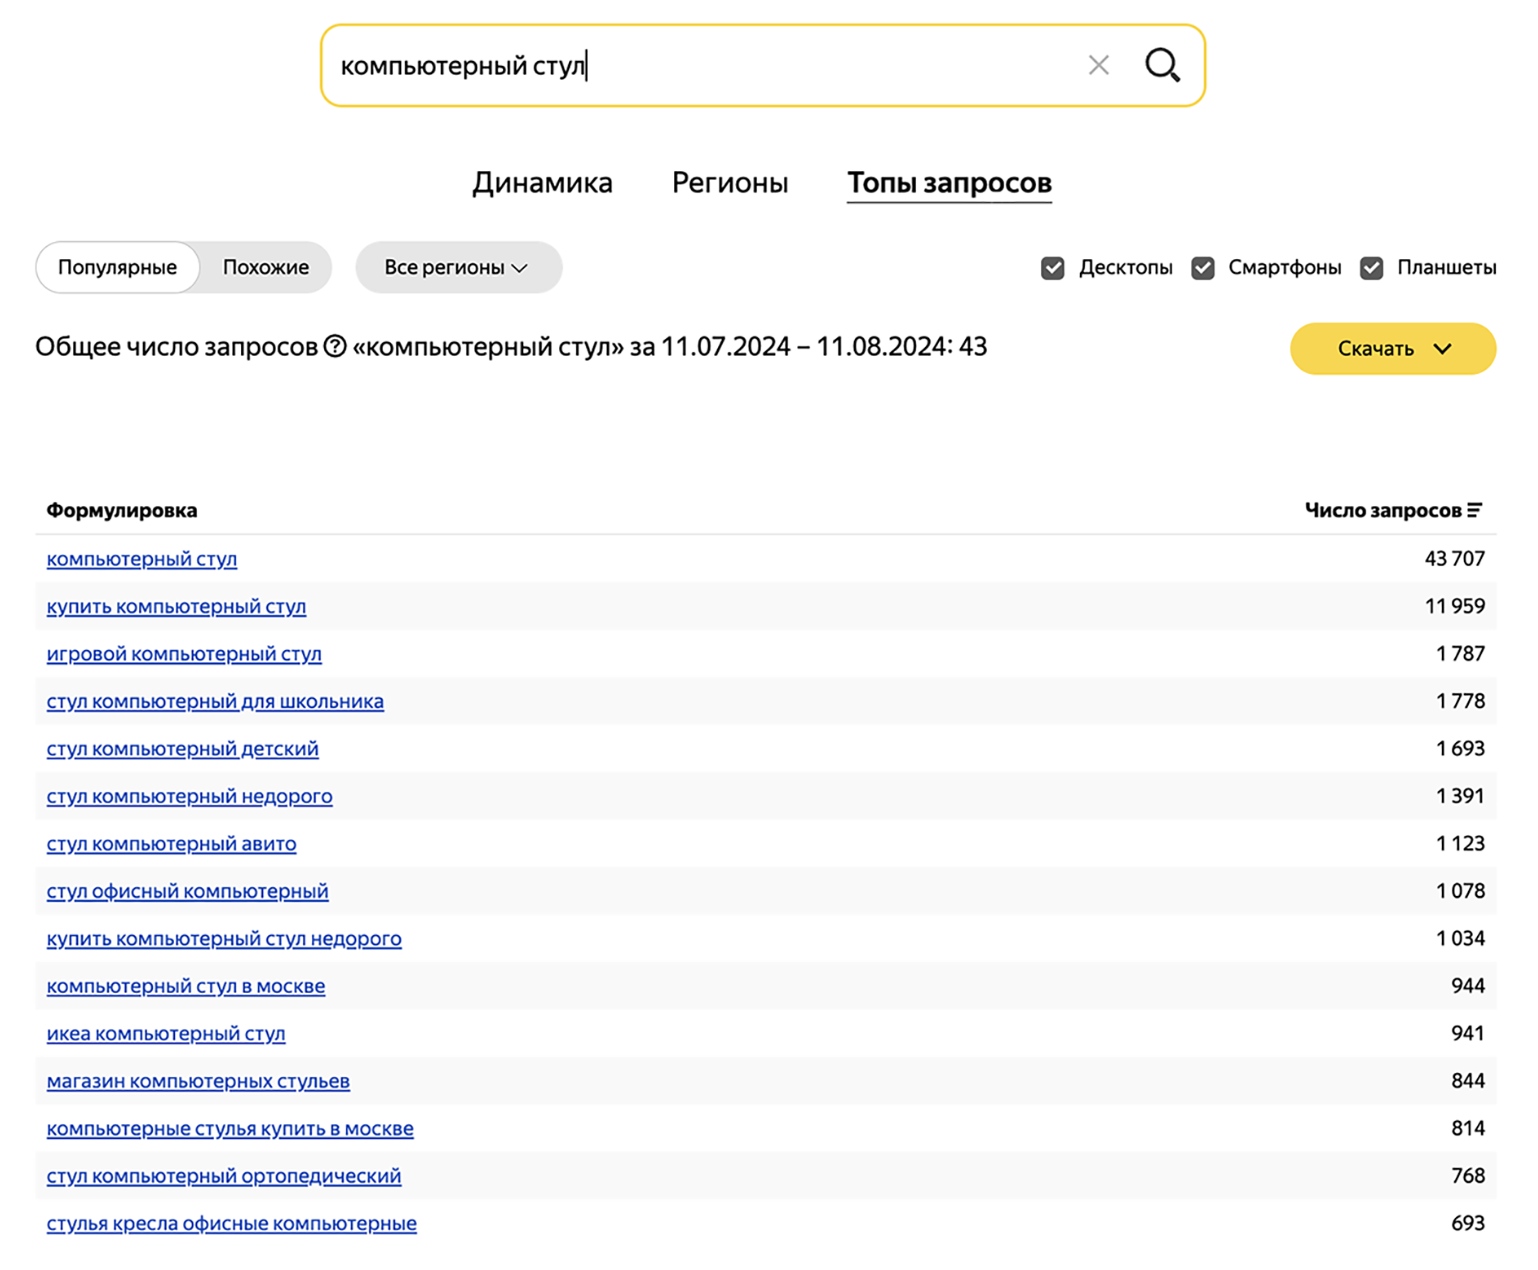Uncheck the Десктопы checkbox

[1052, 268]
